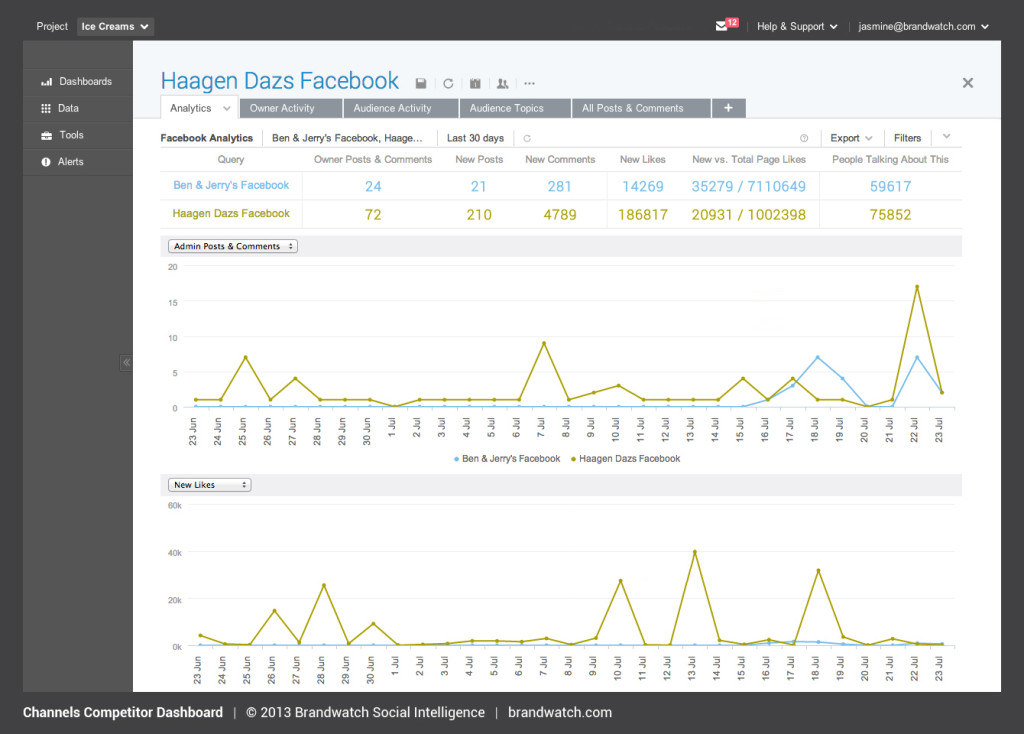Image resolution: width=1024 pixels, height=734 pixels.
Task: Click the Haagen Dazs 7 Jul data point
Action: click(x=544, y=343)
